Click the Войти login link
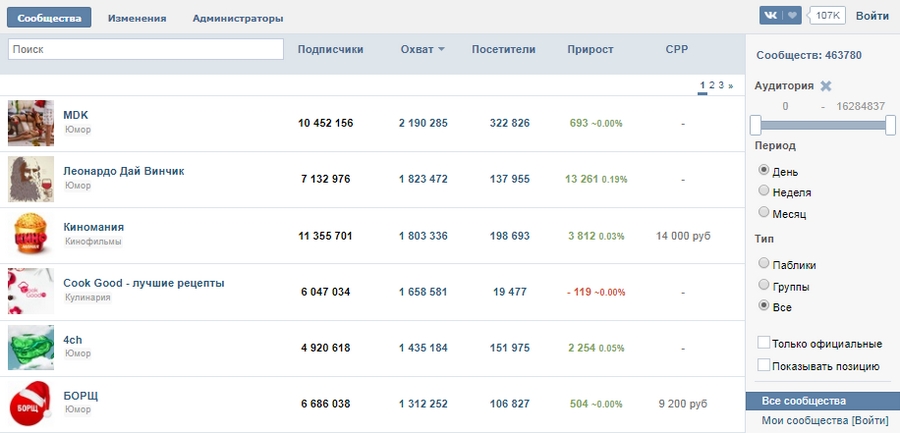The image size is (900, 433). [872, 16]
